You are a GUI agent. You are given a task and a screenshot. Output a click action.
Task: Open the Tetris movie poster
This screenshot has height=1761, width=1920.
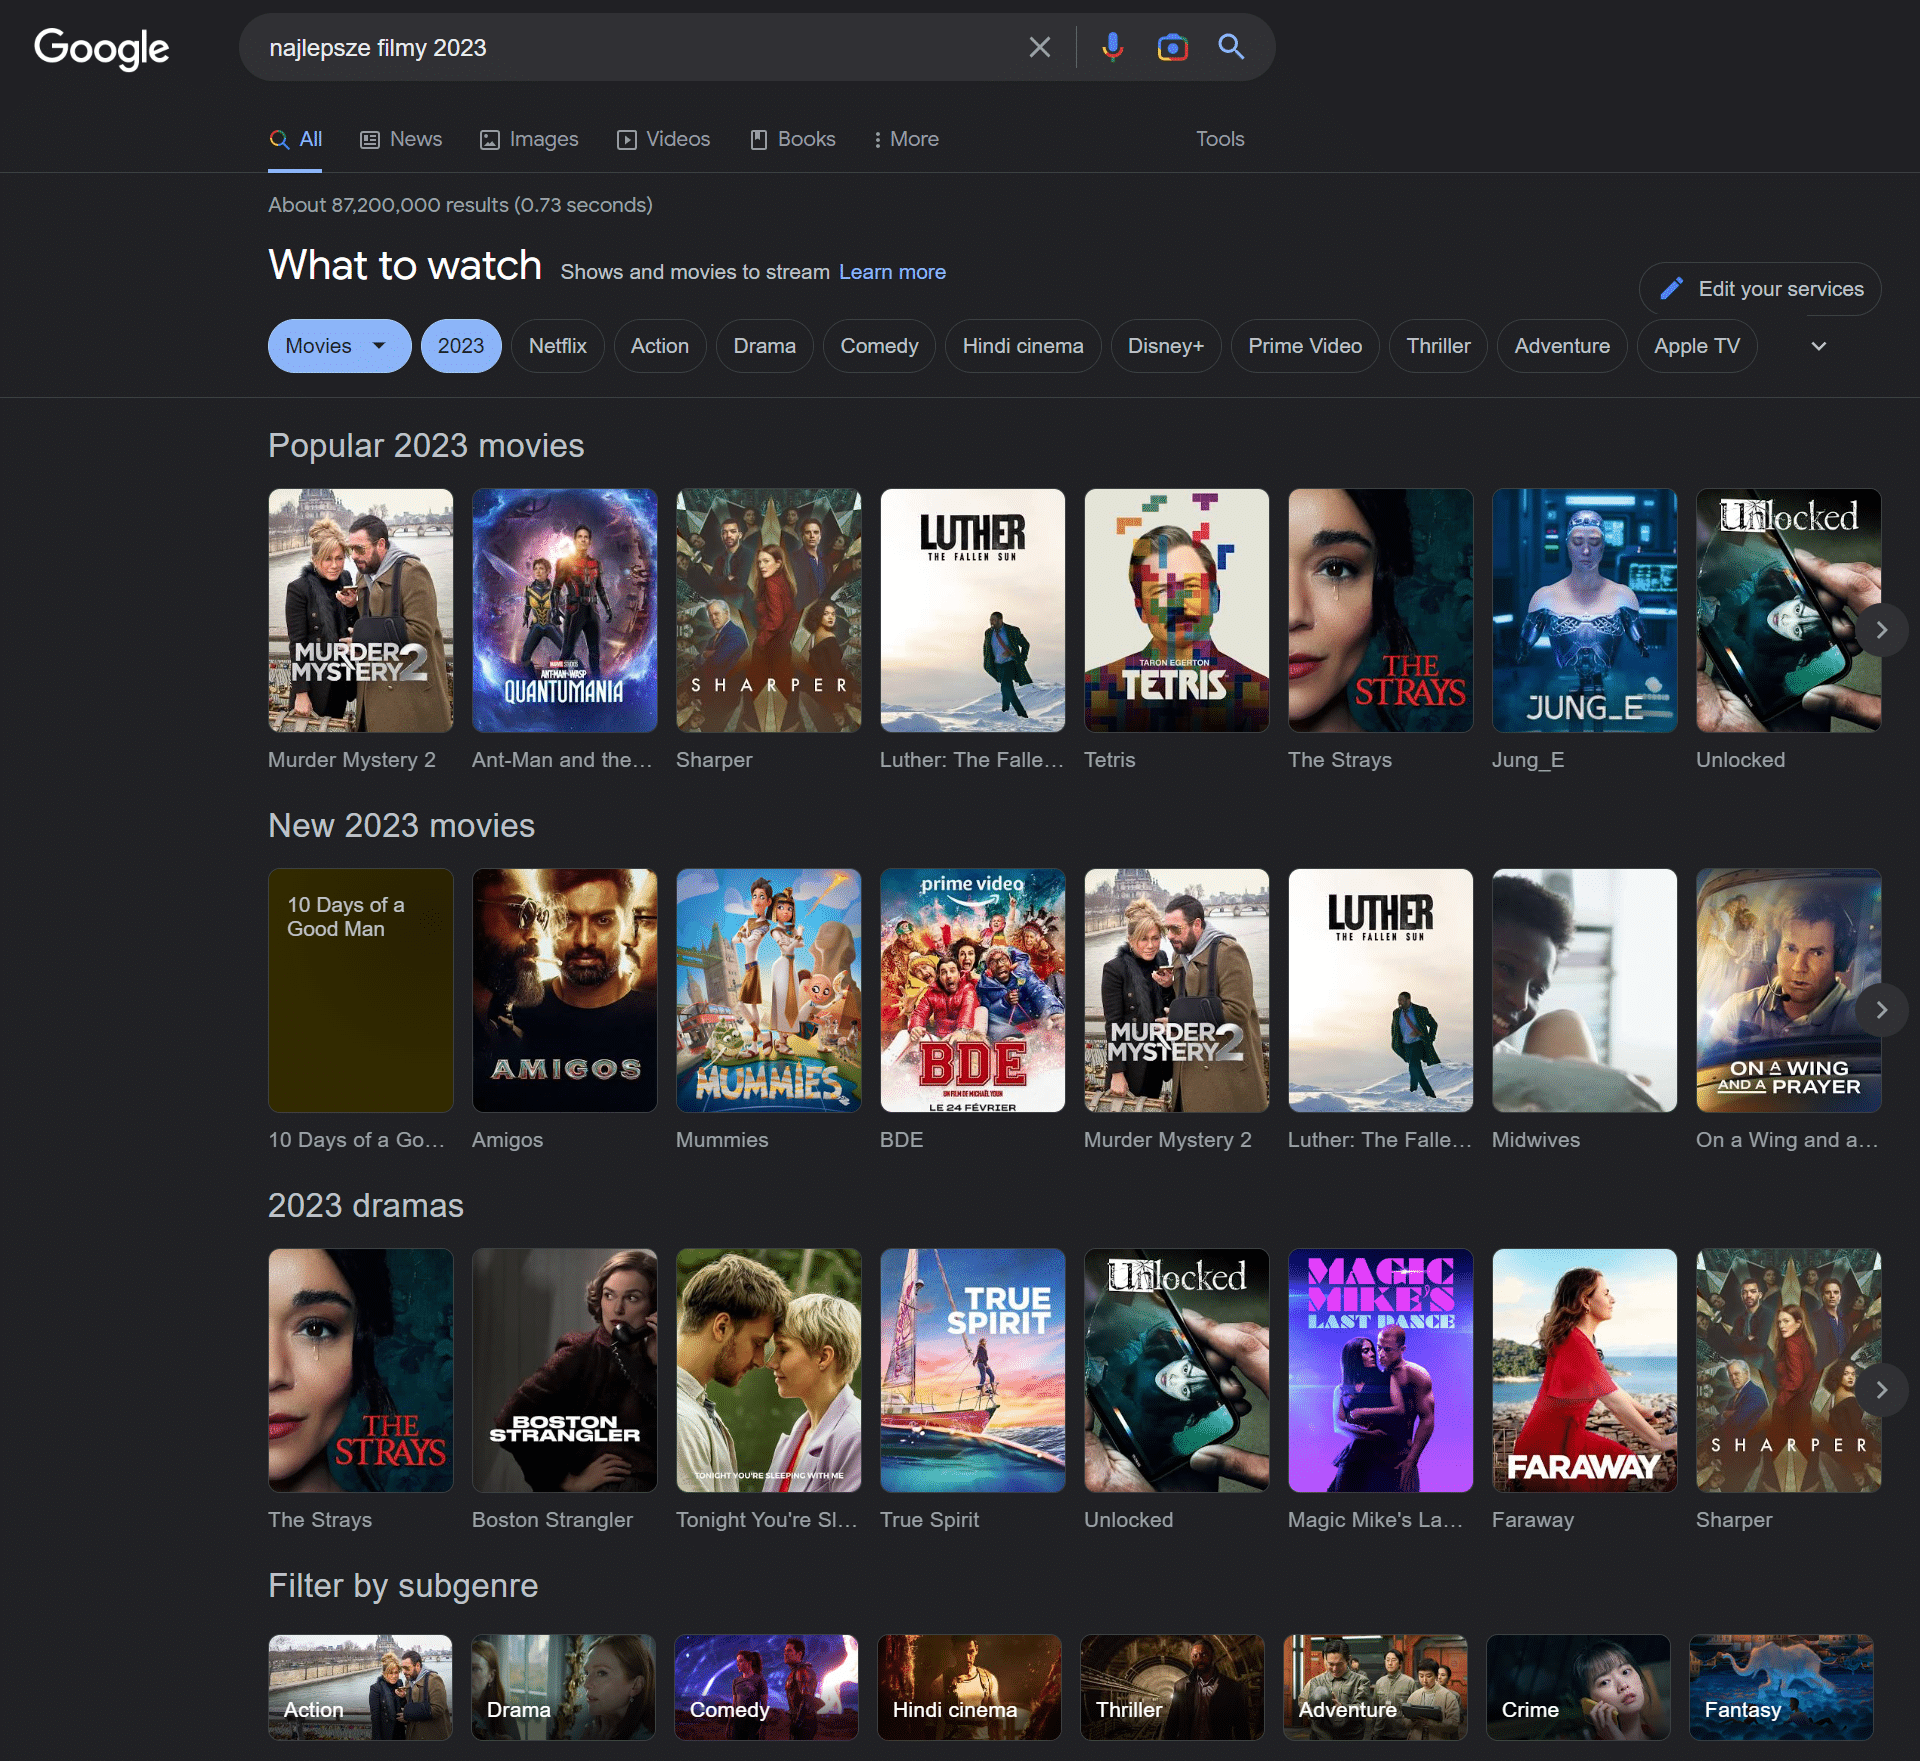(x=1177, y=610)
